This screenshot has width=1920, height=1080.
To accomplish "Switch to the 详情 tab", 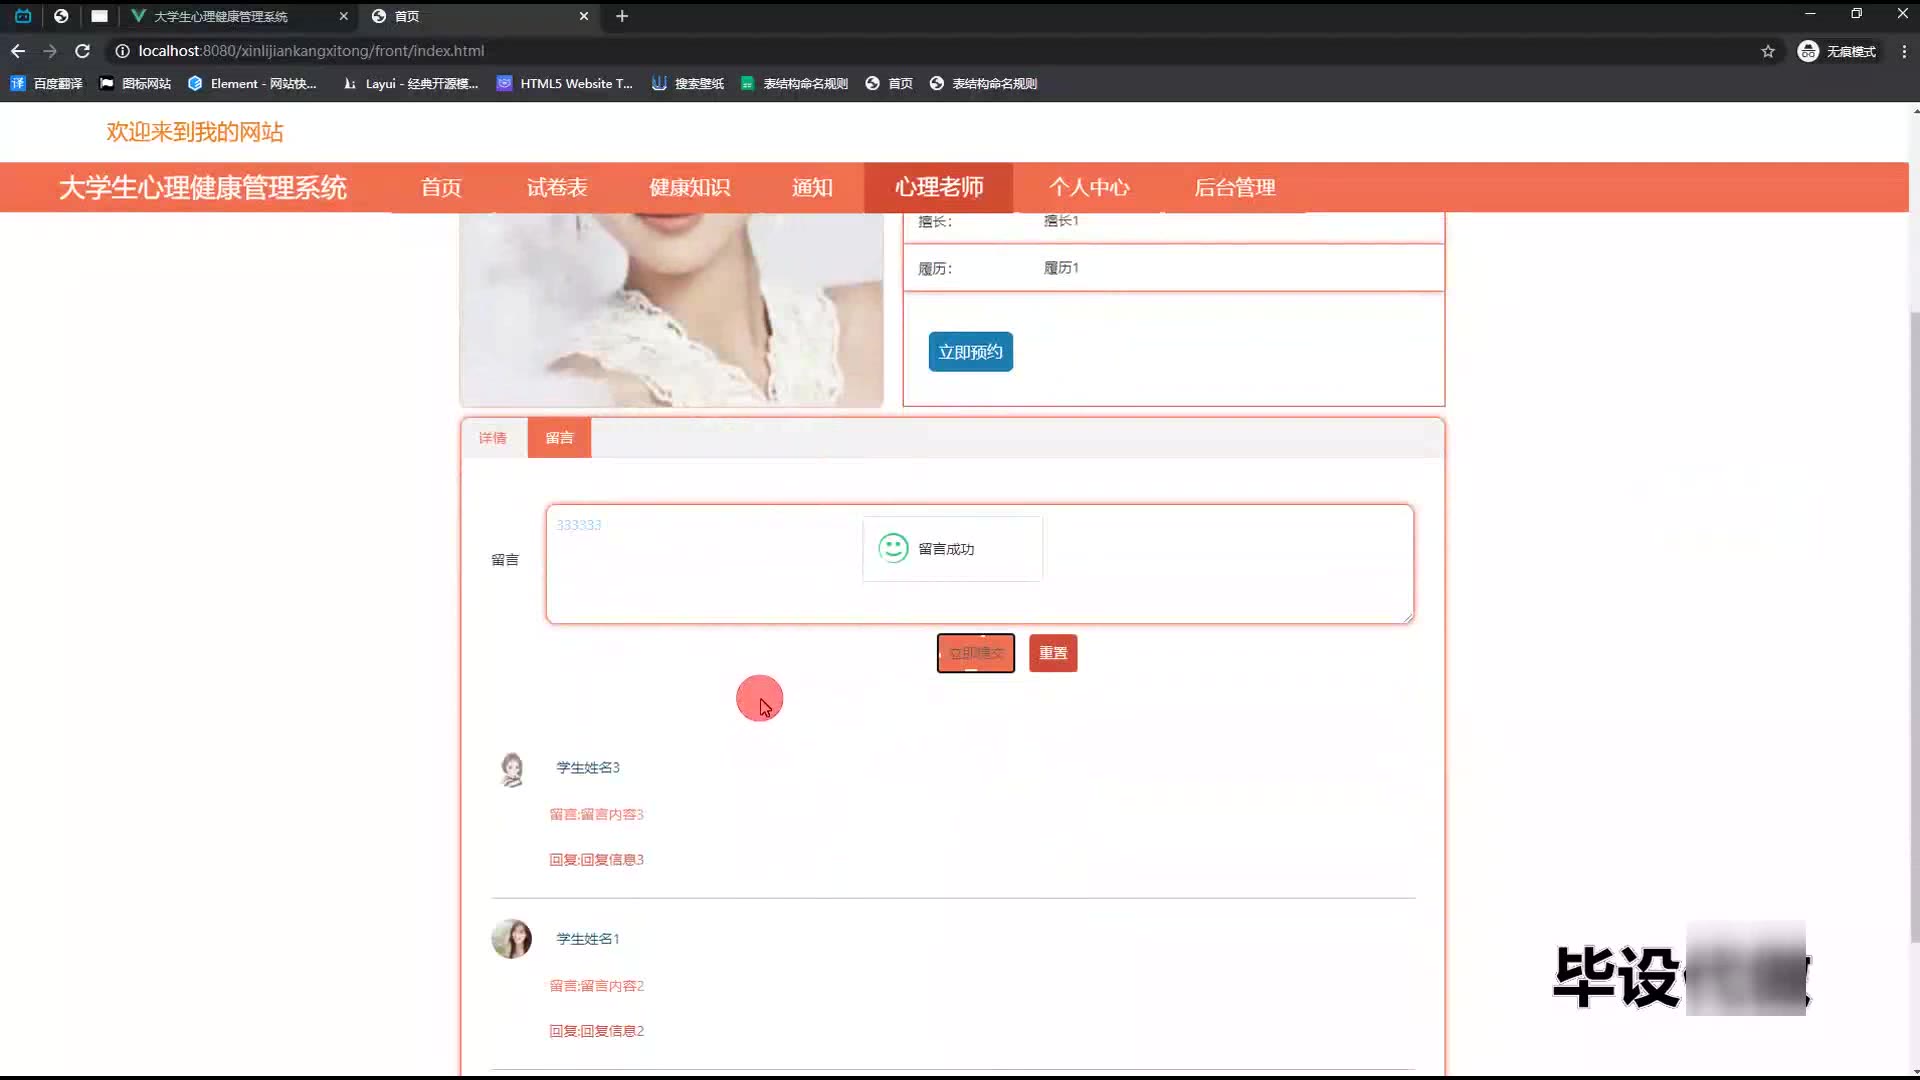I will click(492, 438).
